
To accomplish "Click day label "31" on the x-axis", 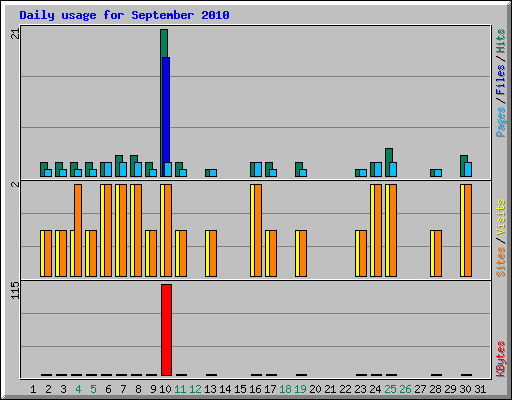I will click(x=480, y=389).
